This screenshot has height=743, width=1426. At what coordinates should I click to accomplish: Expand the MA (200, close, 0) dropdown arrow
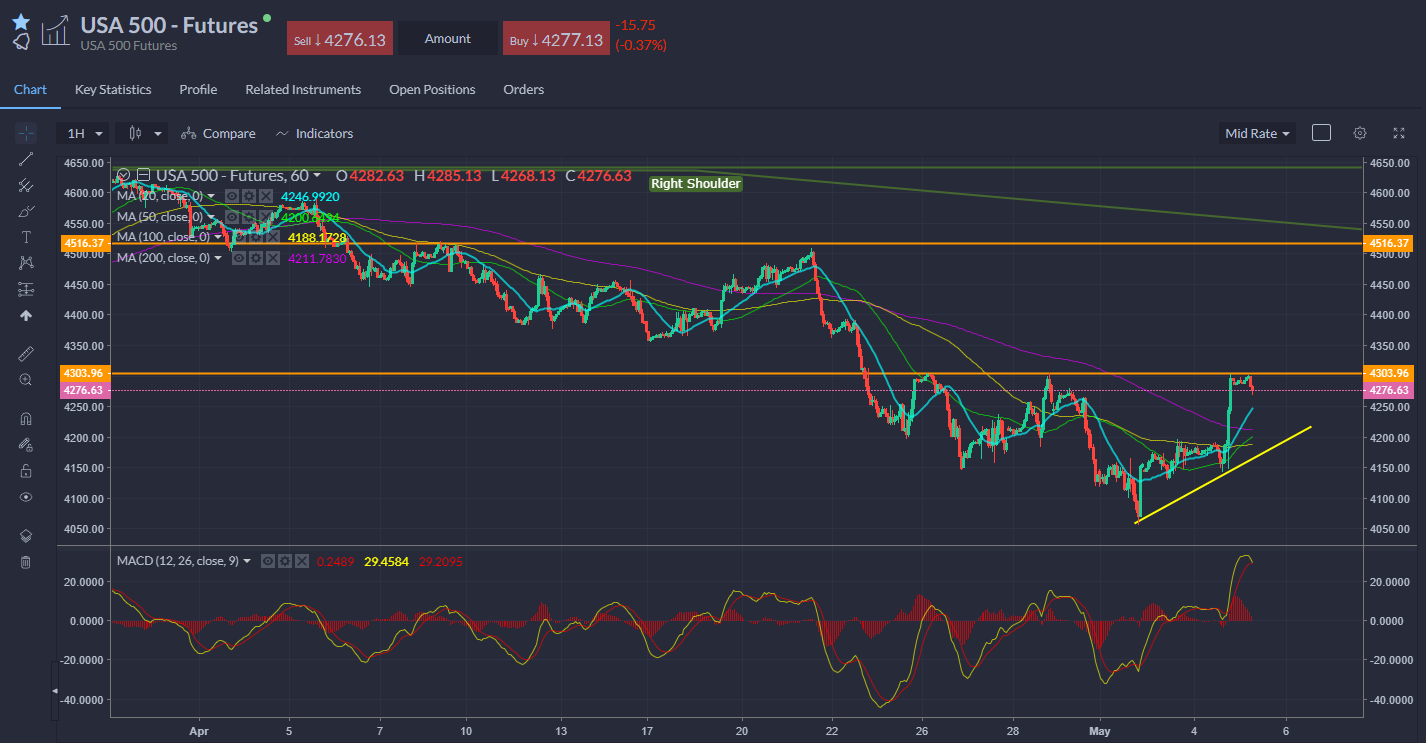point(218,258)
